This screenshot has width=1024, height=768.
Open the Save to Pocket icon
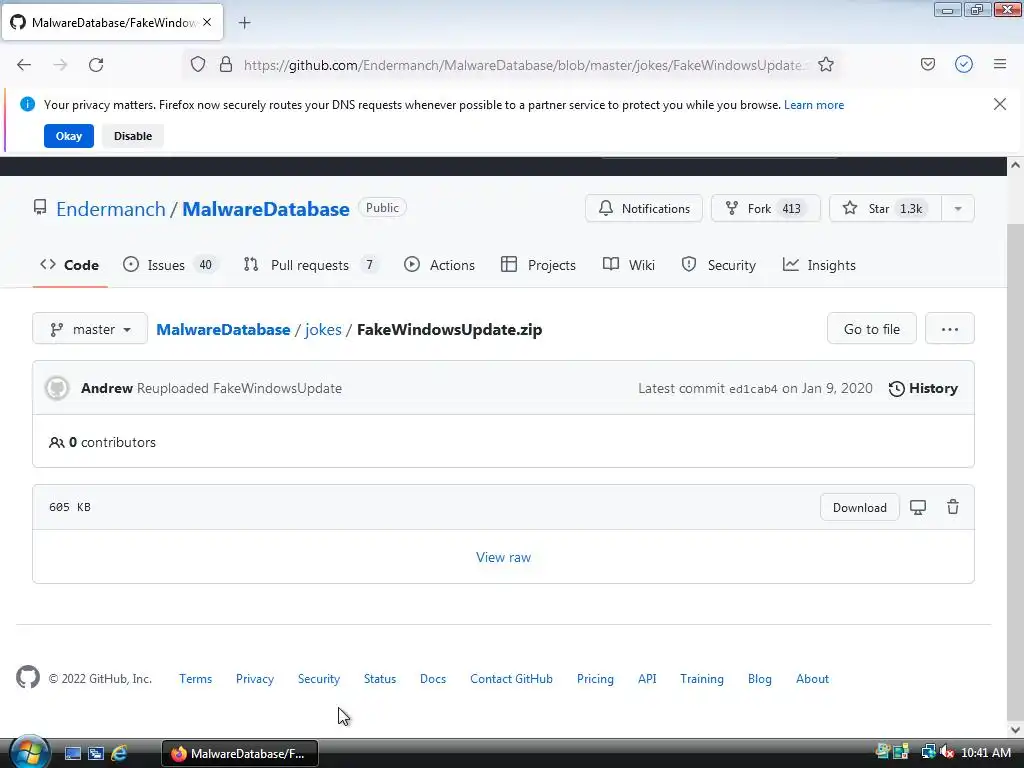[x=928, y=64]
